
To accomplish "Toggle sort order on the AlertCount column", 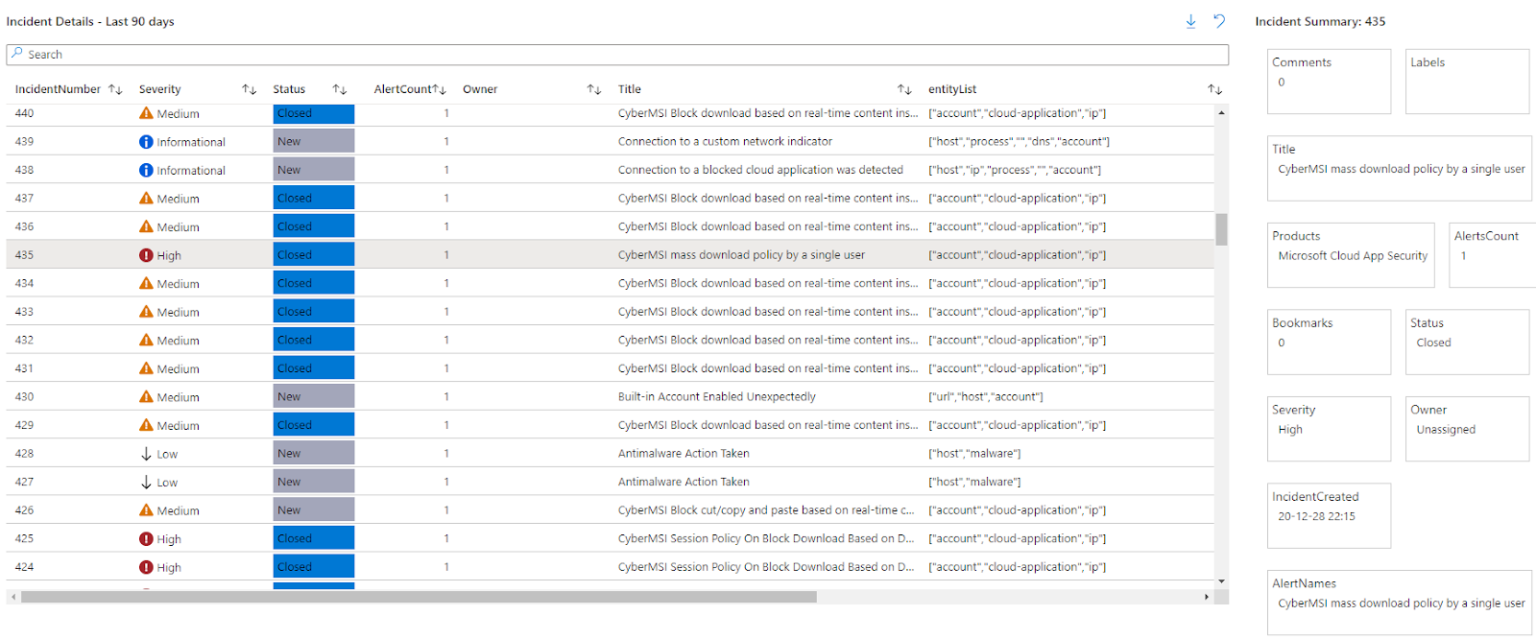I will coord(440,89).
